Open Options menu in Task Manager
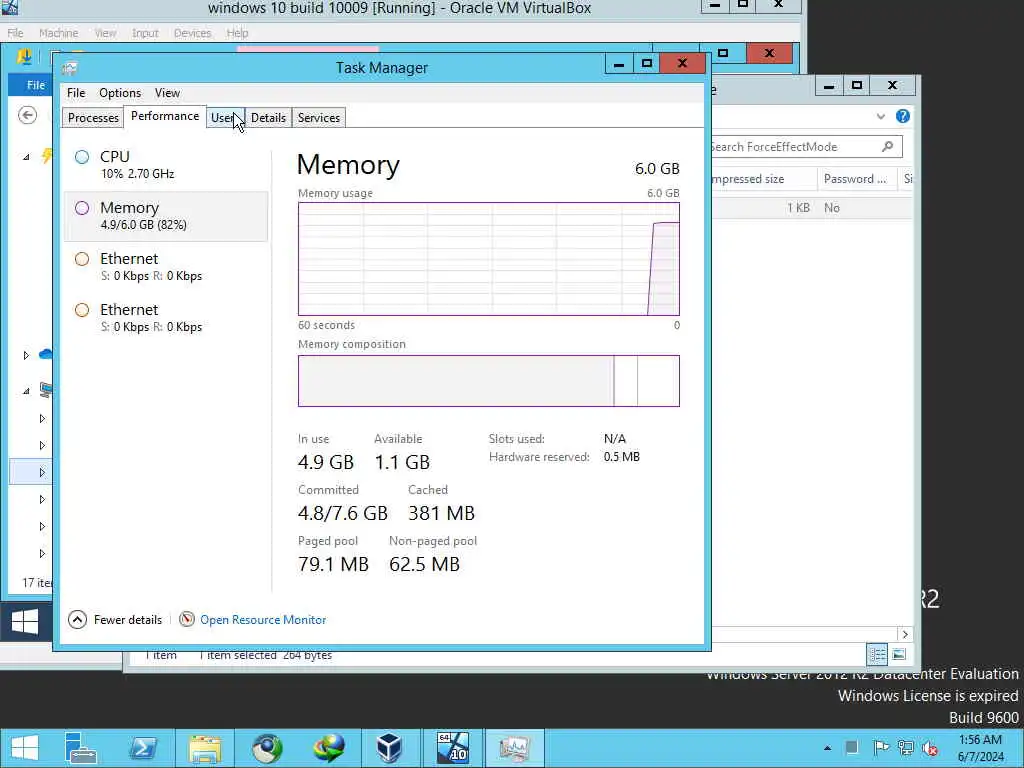Screen dimensions: 1024x768 [120, 93]
